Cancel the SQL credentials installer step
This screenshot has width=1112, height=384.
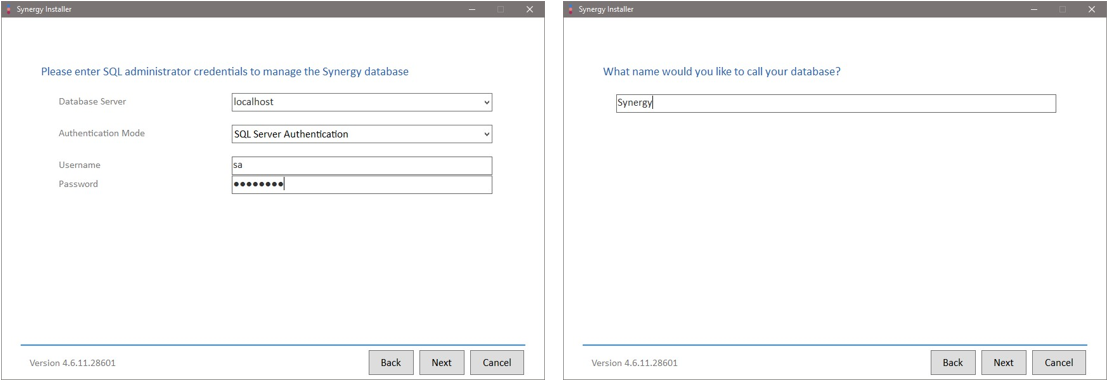[x=496, y=363]
